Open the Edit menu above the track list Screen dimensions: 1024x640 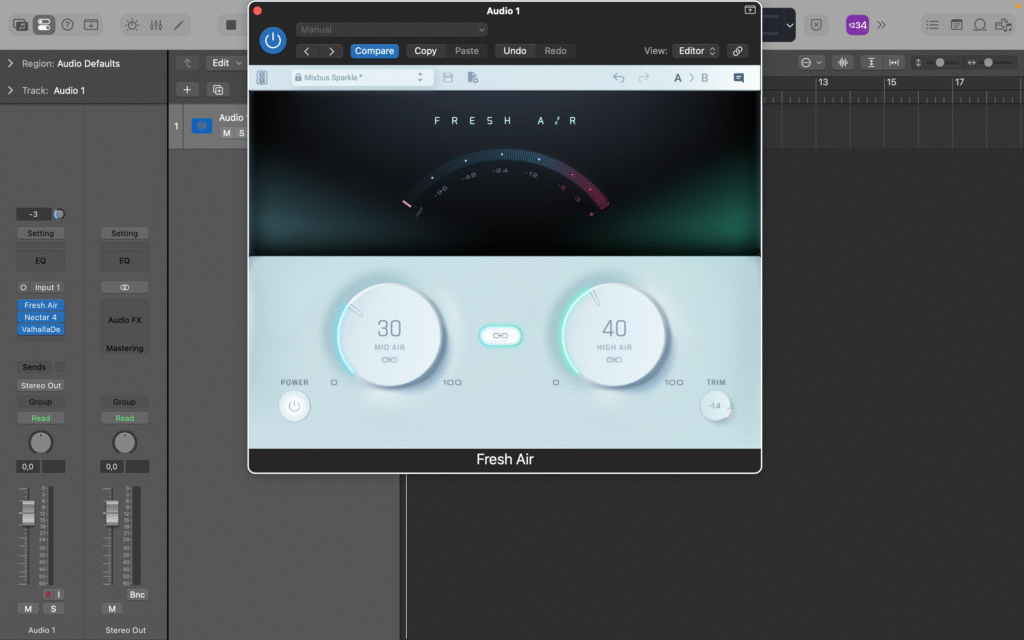(224, 61)
